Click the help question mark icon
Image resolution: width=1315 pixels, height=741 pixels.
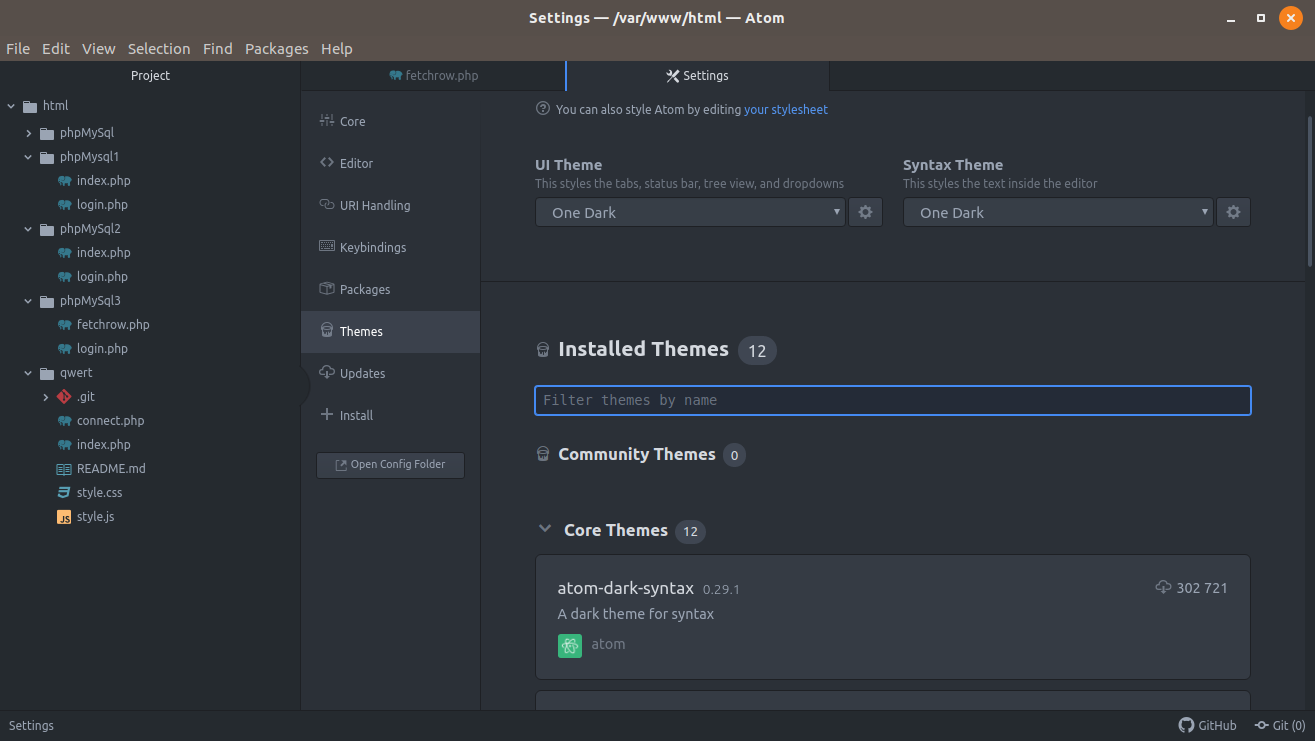coord(543,109)
